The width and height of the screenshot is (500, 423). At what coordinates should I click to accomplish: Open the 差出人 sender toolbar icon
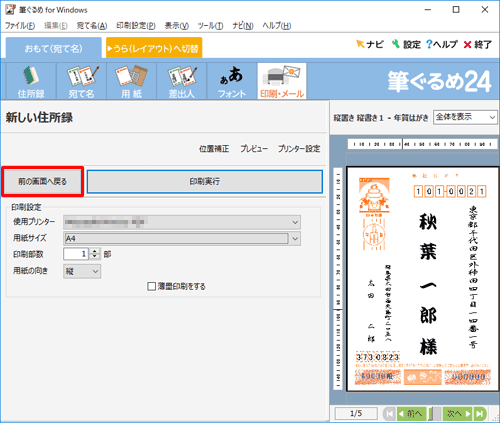(182, 81)
